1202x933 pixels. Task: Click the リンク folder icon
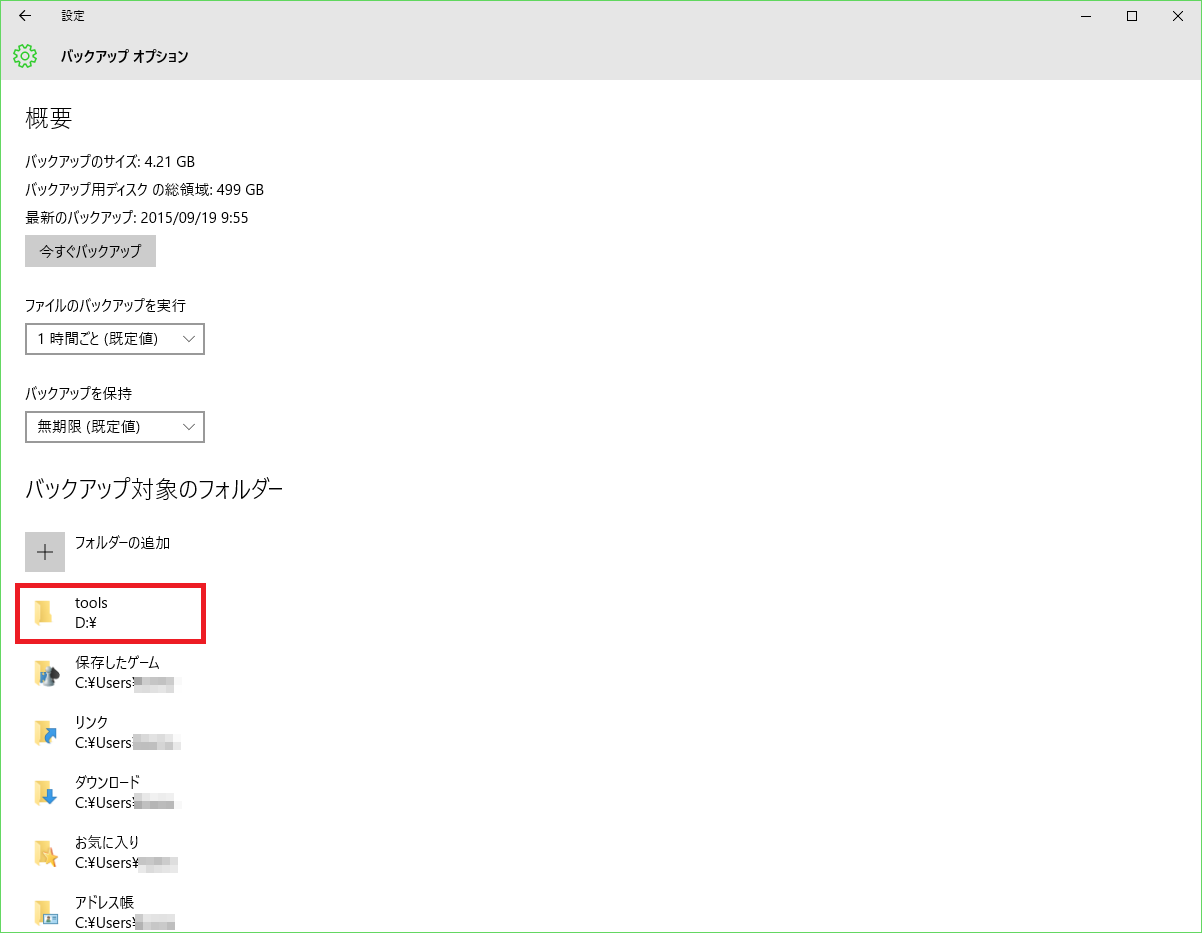(x=45, y=731)
